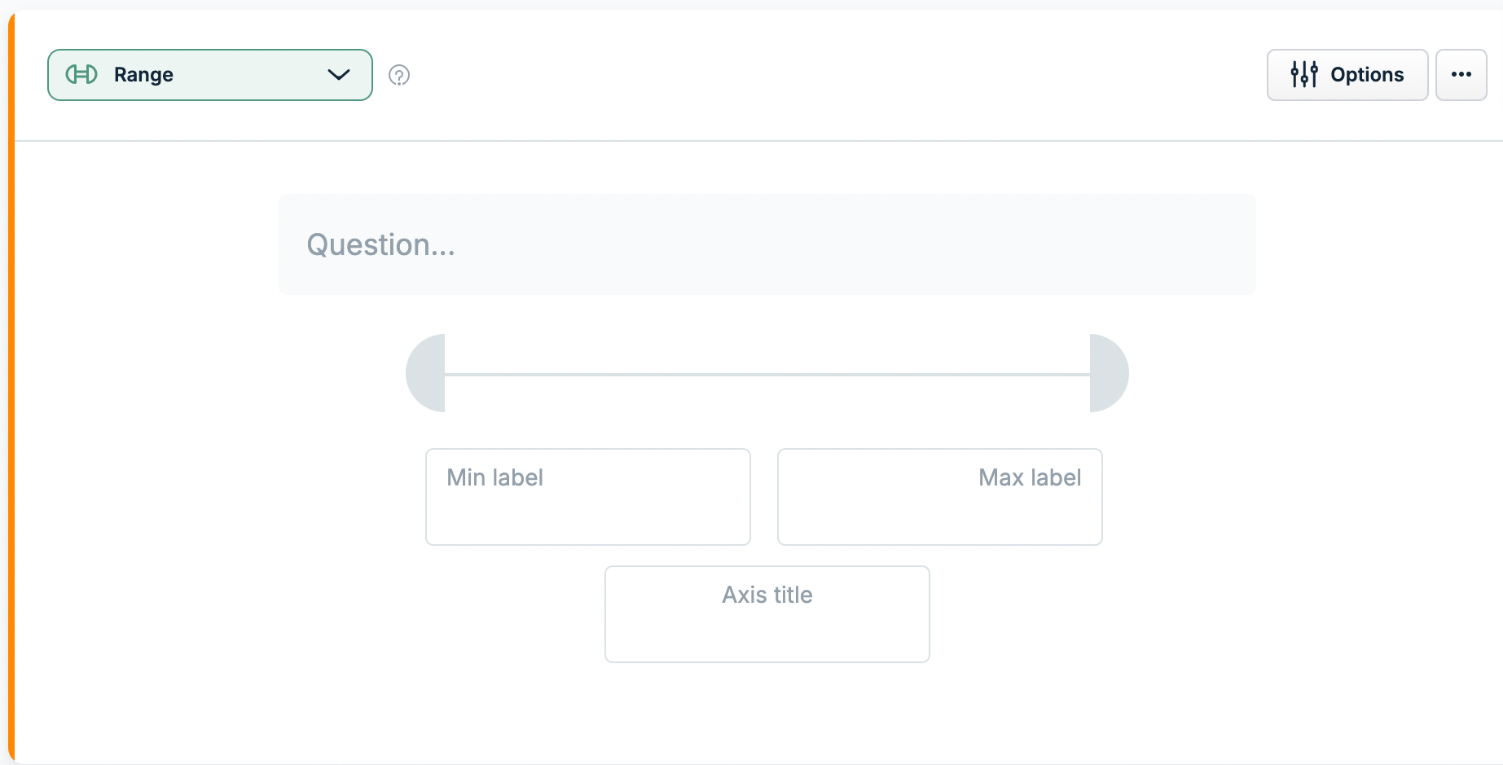The image size is (1503, 765).
Task: Click the Options text label
Action: [1367, 75]
